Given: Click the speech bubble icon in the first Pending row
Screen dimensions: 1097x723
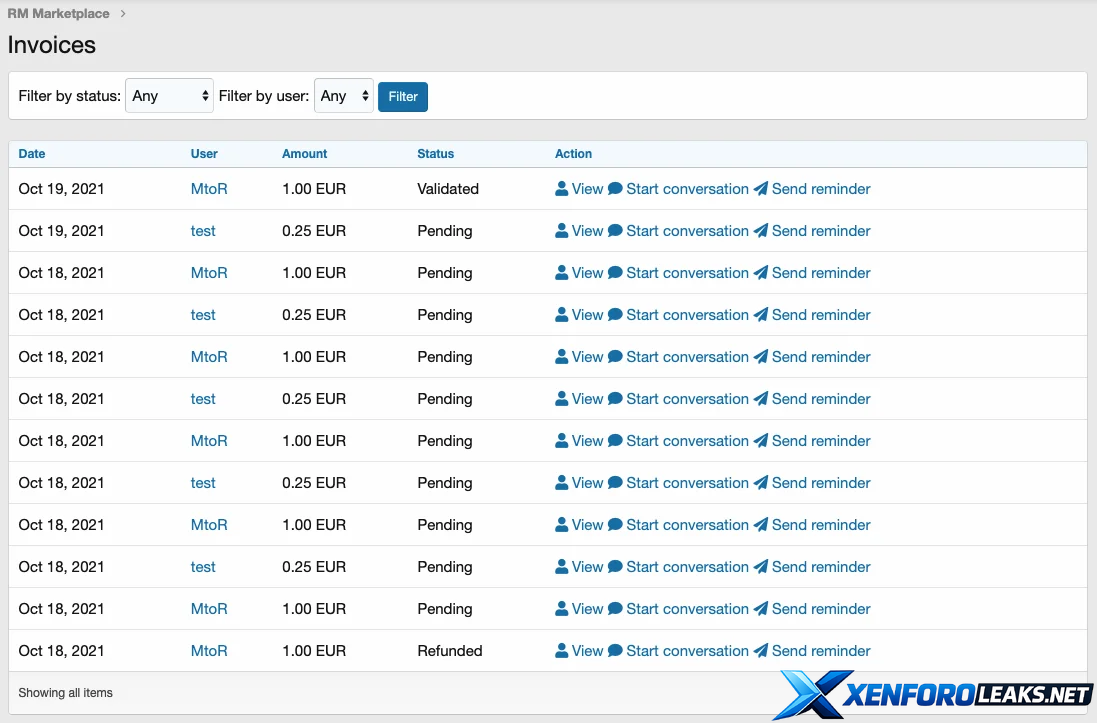Looking at the screenshot, I should coord(615,231).
